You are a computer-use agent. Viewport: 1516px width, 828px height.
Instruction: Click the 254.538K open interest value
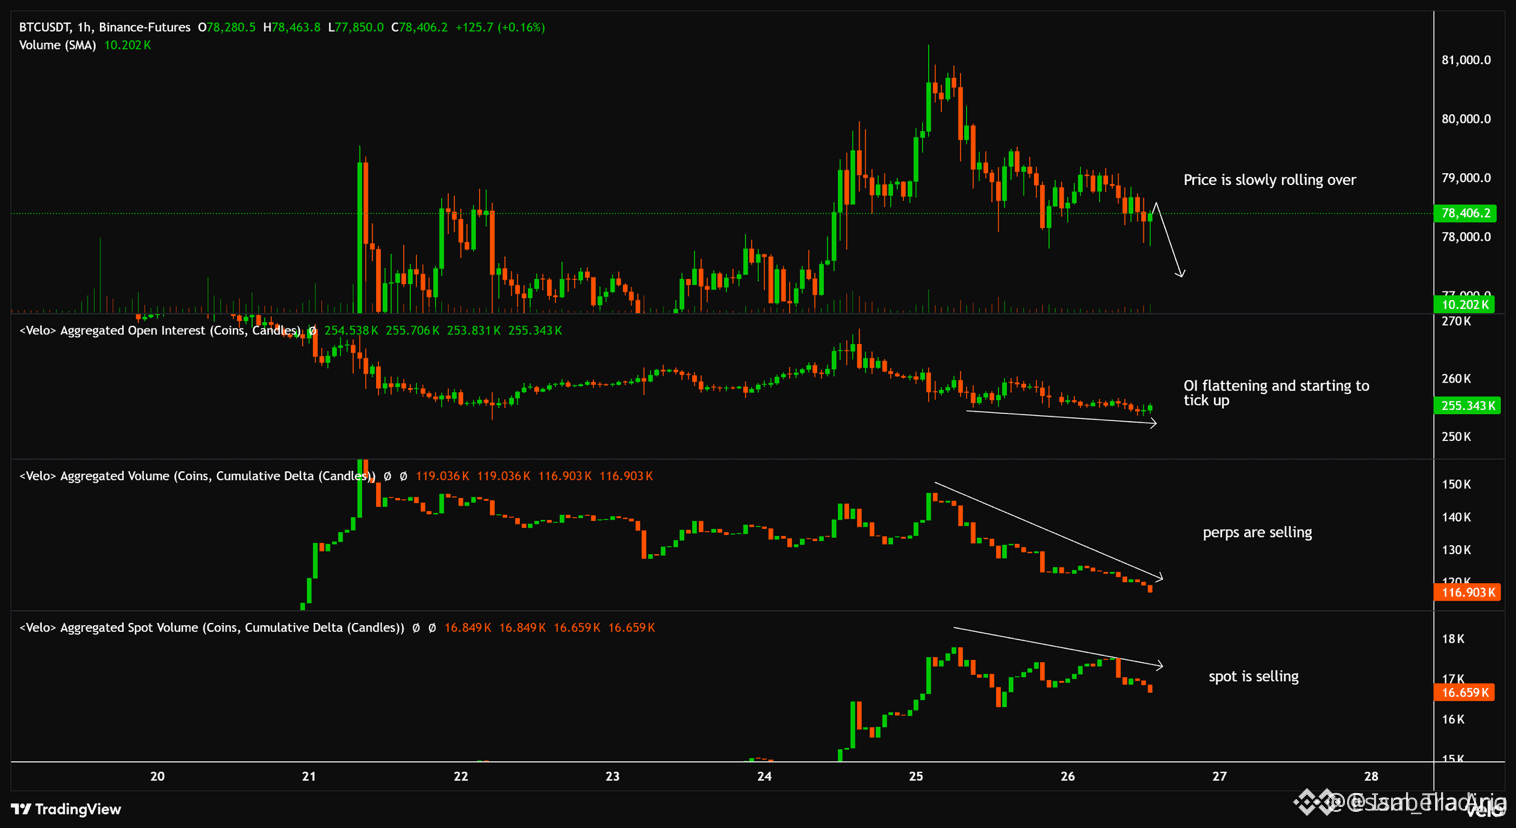[351, 330]
